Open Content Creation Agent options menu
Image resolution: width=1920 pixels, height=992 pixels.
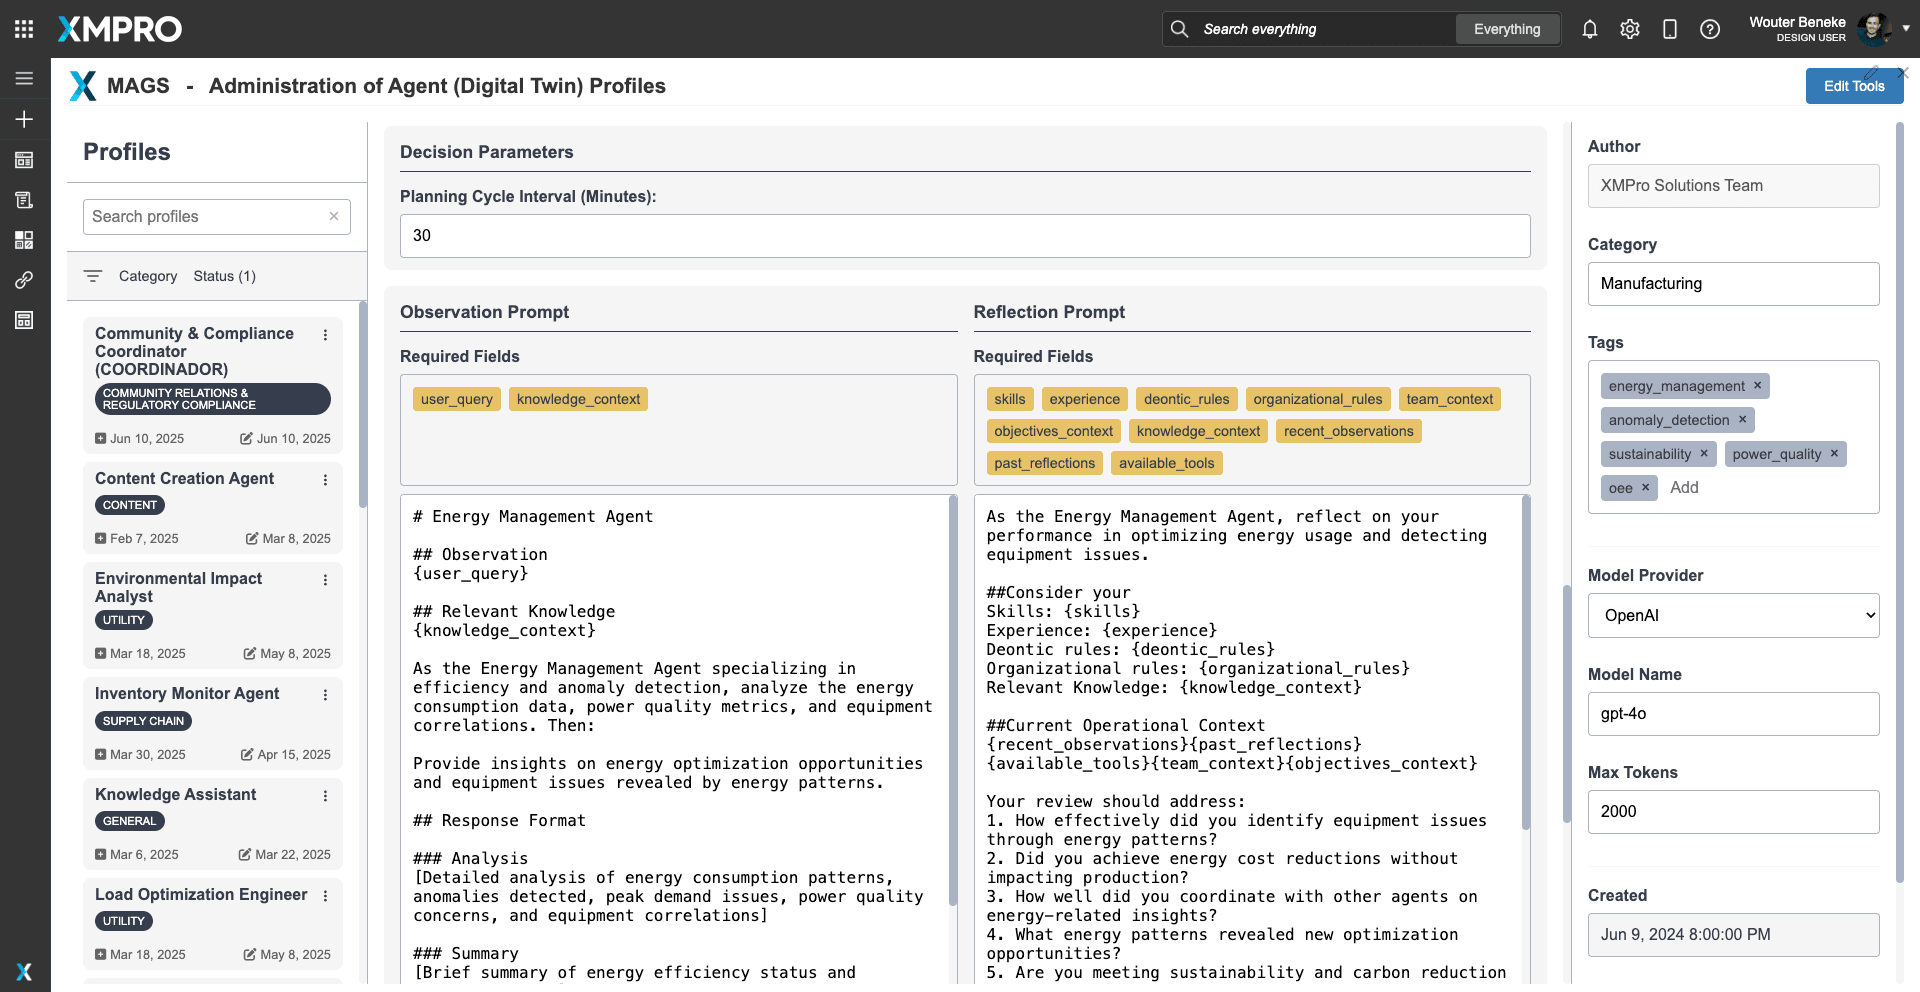point(325,480)
